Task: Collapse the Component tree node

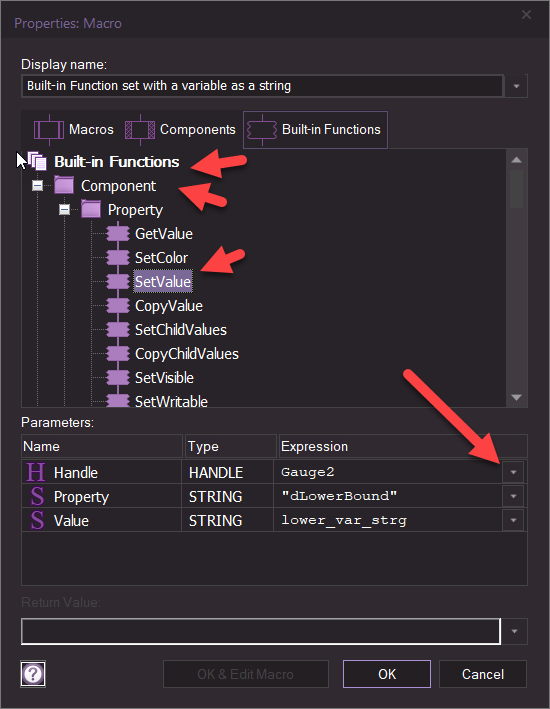Action: (x=38, y=185)
